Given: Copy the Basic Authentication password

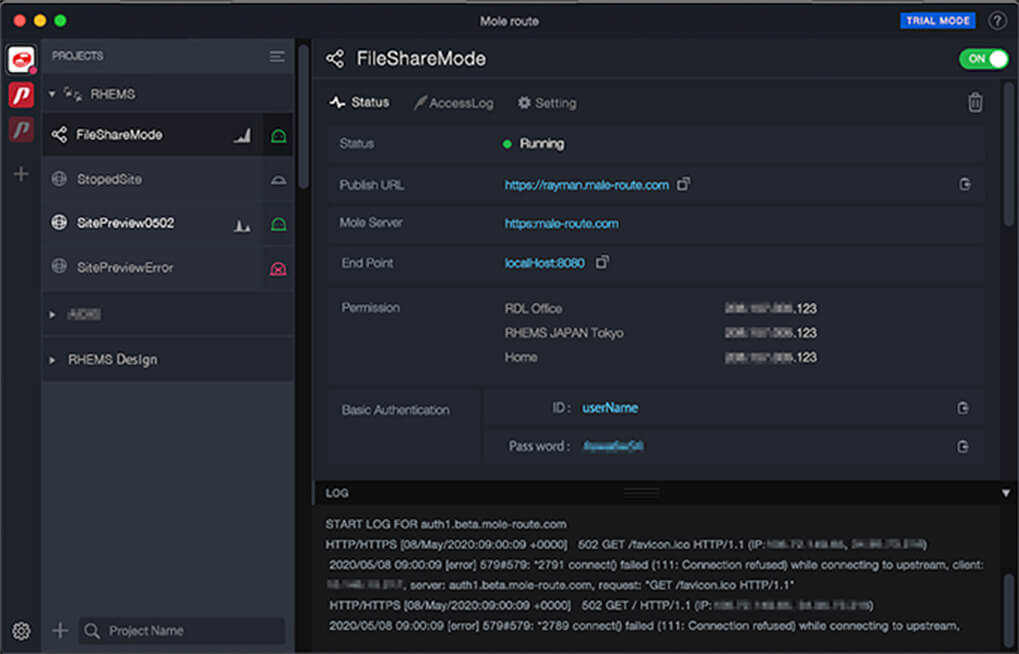Looking at the screenshot, I should [x=963, y=446].
